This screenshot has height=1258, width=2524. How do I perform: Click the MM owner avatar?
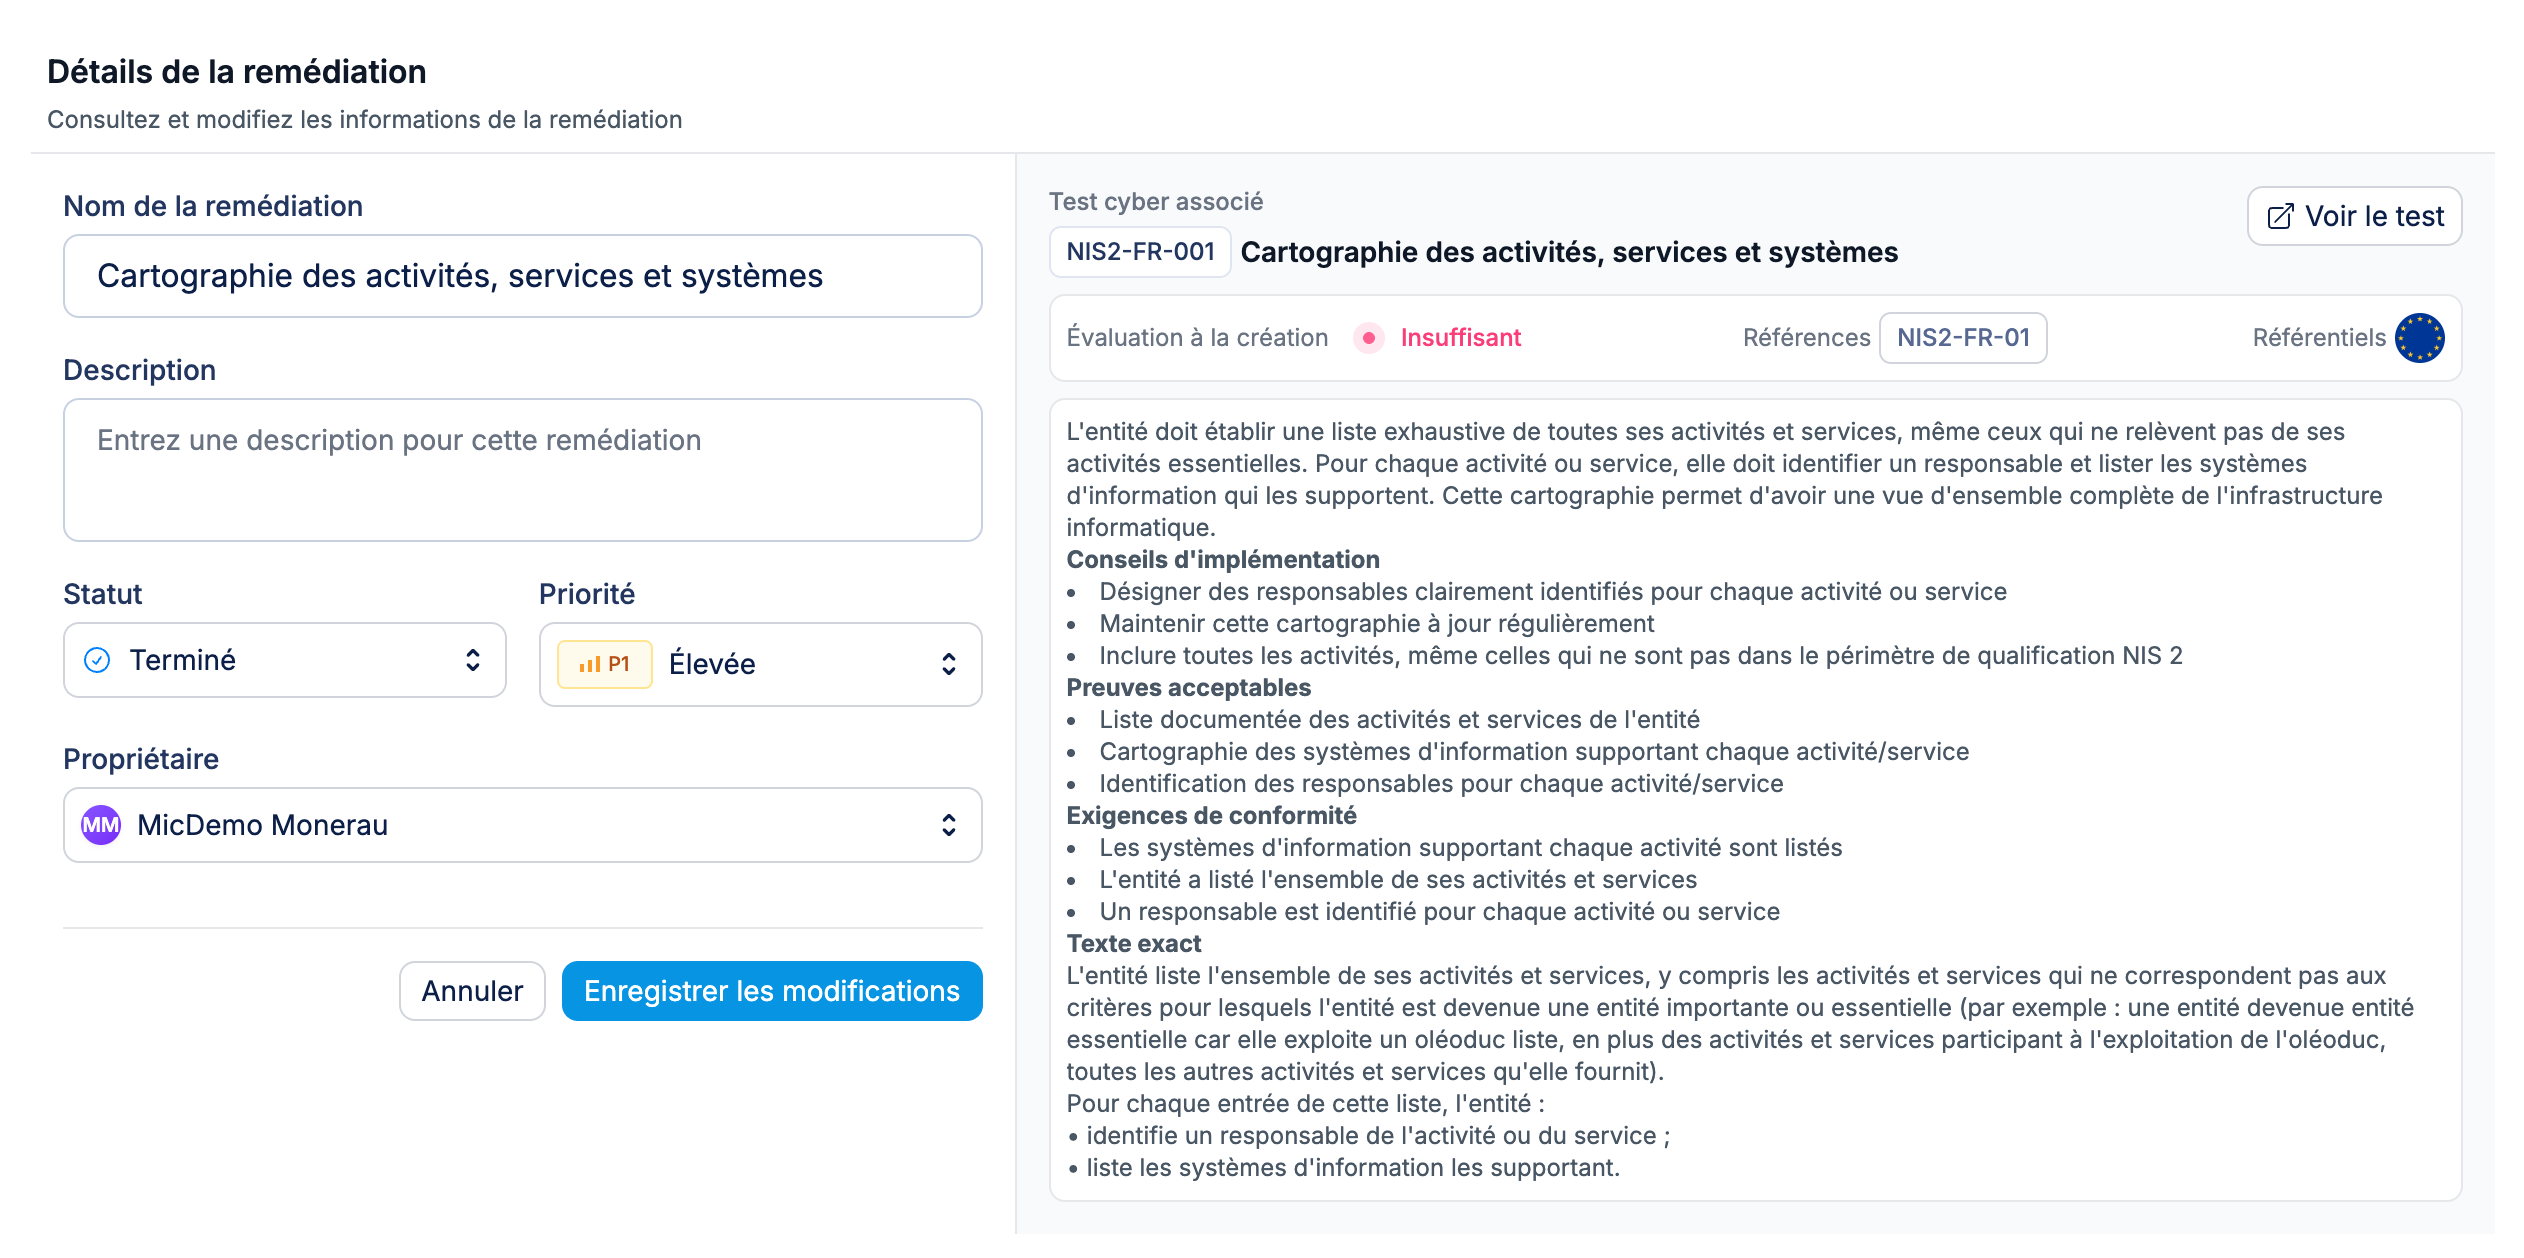(x=101, y=825)
